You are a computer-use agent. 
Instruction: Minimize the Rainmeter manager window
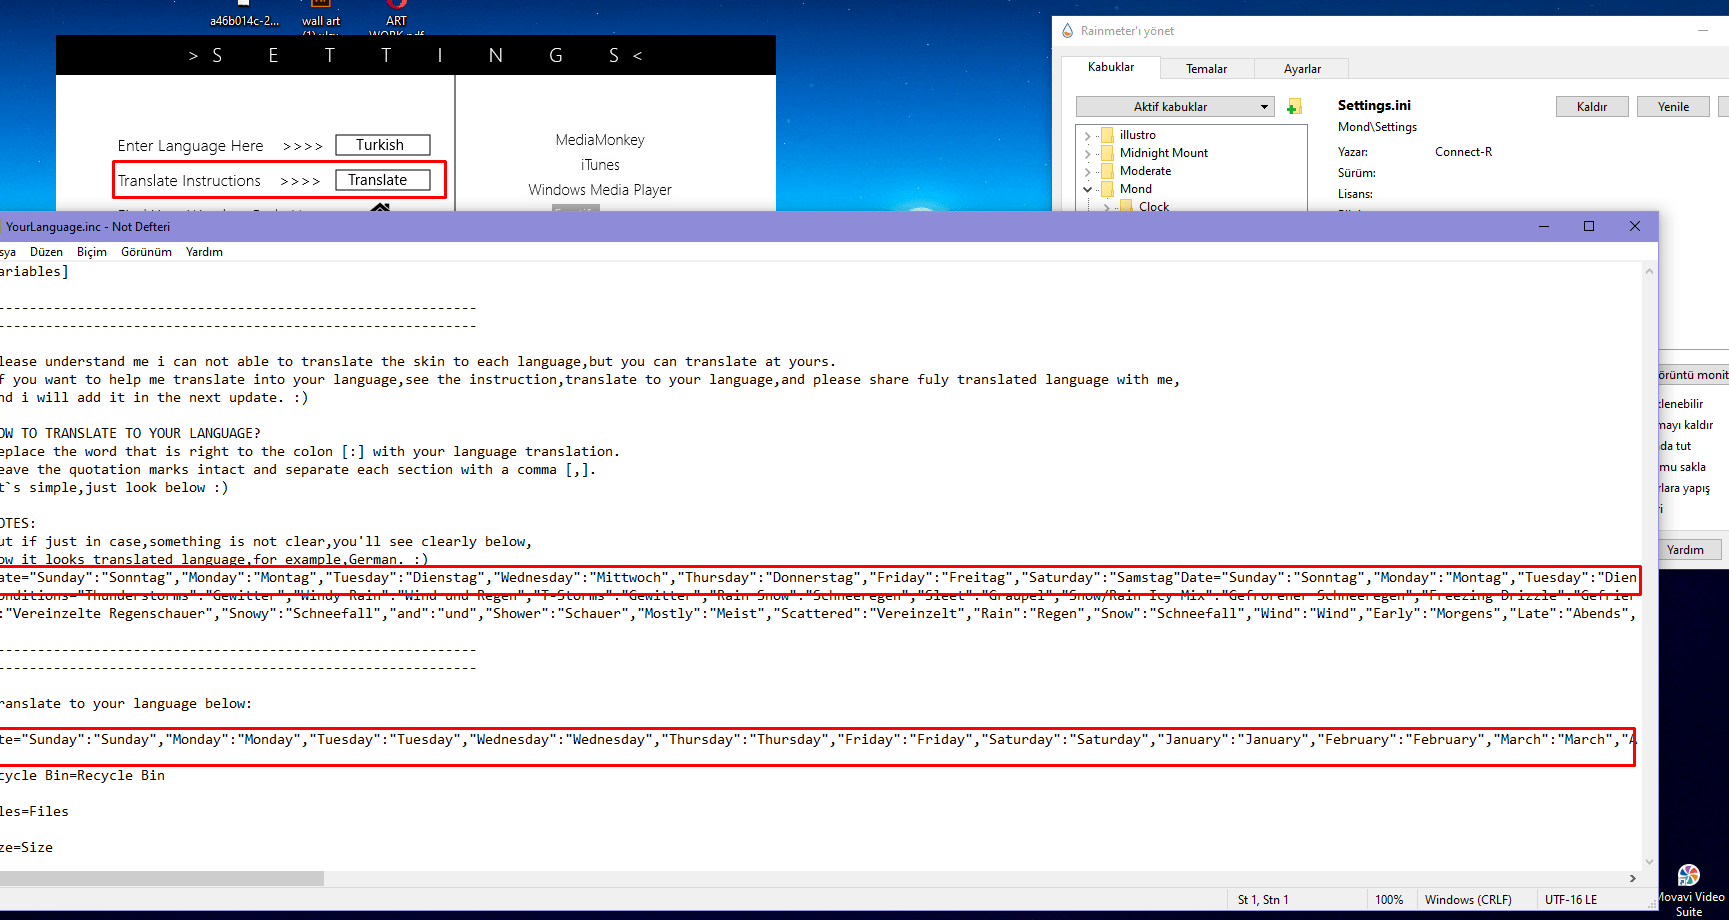click(x=1703, y=31)
